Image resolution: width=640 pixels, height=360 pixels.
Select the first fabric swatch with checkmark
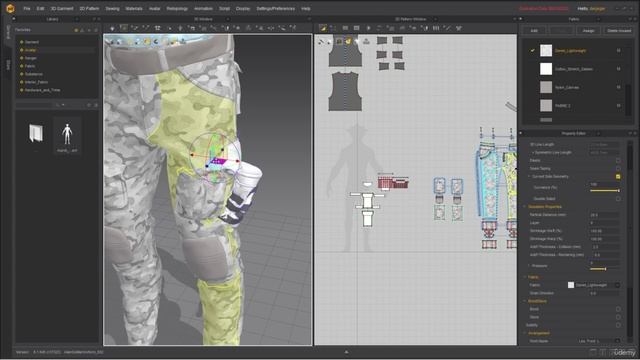[546, 51]
